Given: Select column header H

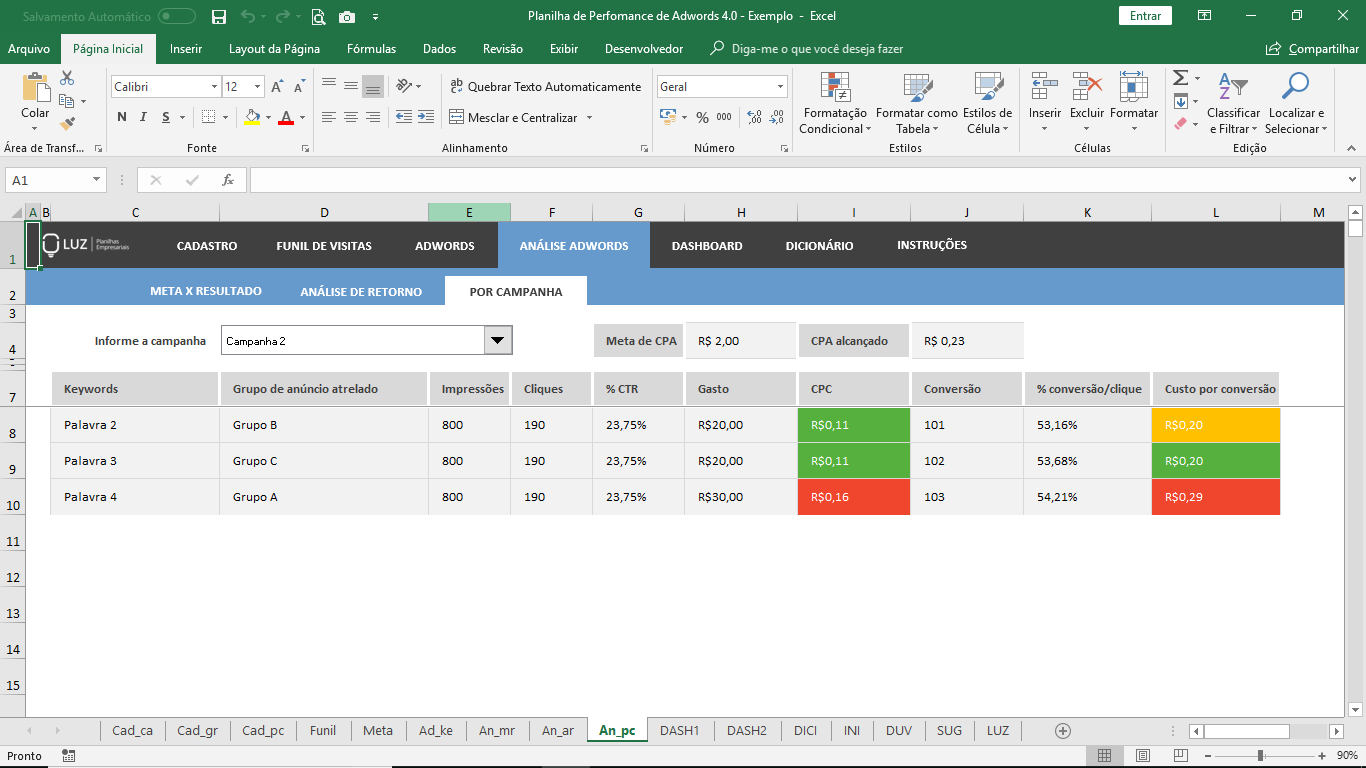Looking at the screenshot, I should [741, 212].
